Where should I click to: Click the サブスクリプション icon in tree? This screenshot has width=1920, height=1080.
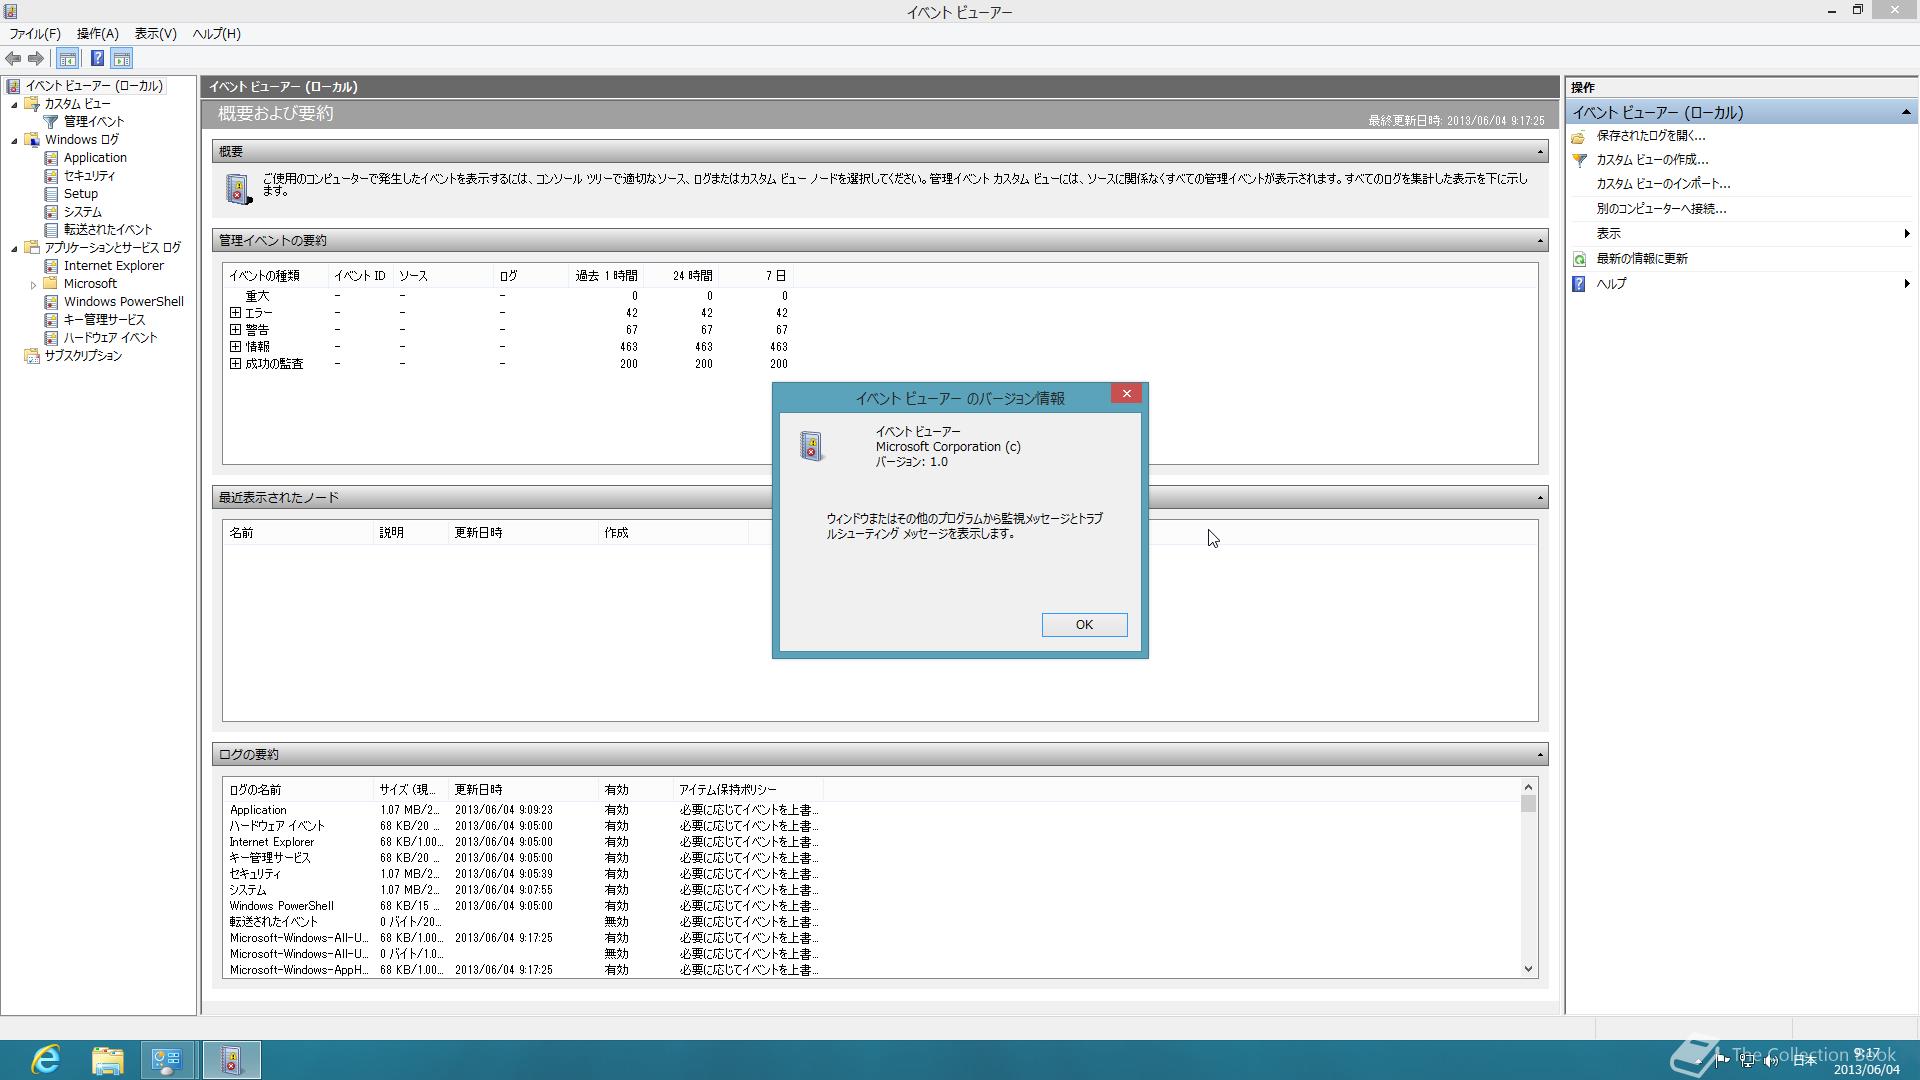coord(32,356)
